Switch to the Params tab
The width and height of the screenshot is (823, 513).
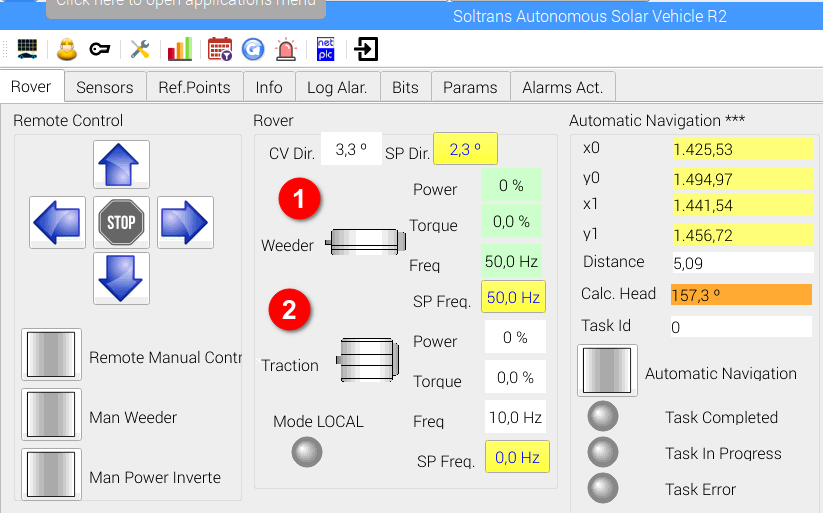click(470, 87)
